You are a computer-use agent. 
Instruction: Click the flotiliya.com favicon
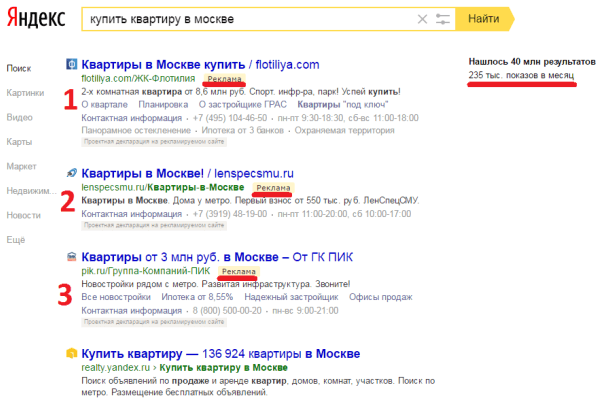point(72,64)
